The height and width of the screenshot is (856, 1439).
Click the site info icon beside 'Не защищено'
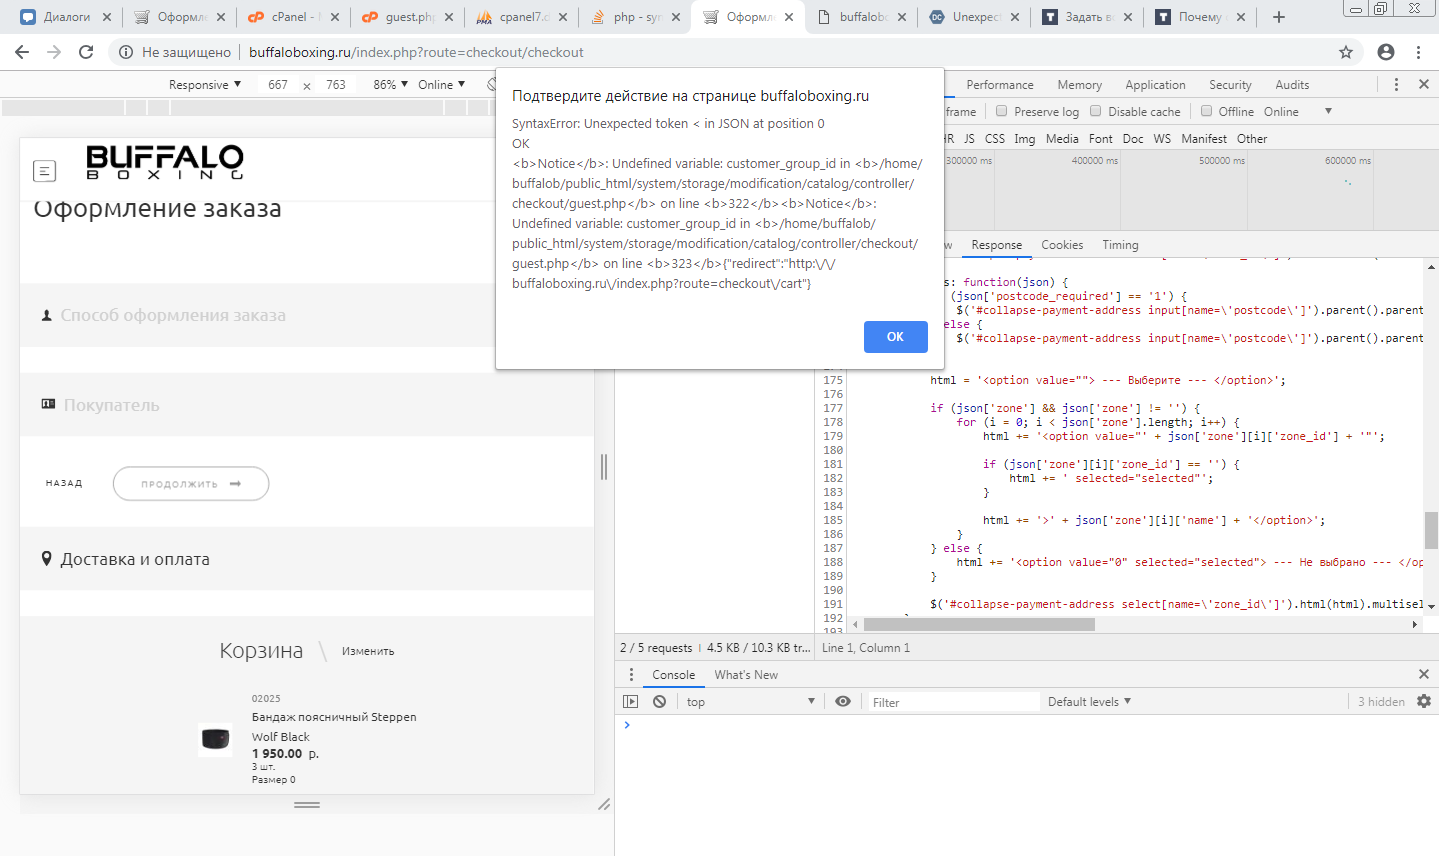126,52
